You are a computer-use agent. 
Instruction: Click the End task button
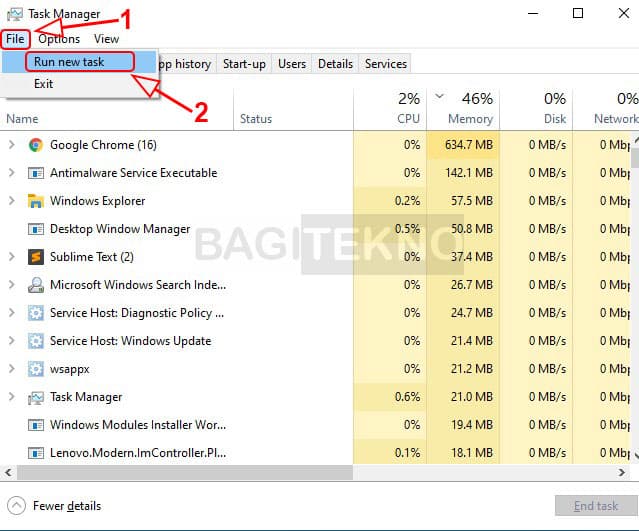point(596,506)
